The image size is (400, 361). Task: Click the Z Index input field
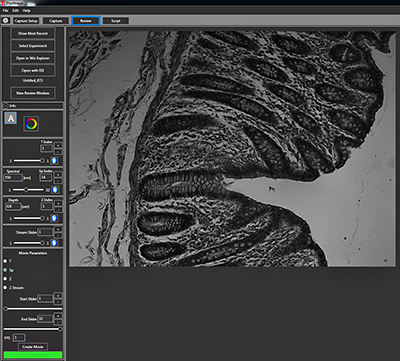pyautogui.click(x=47, y=206)
